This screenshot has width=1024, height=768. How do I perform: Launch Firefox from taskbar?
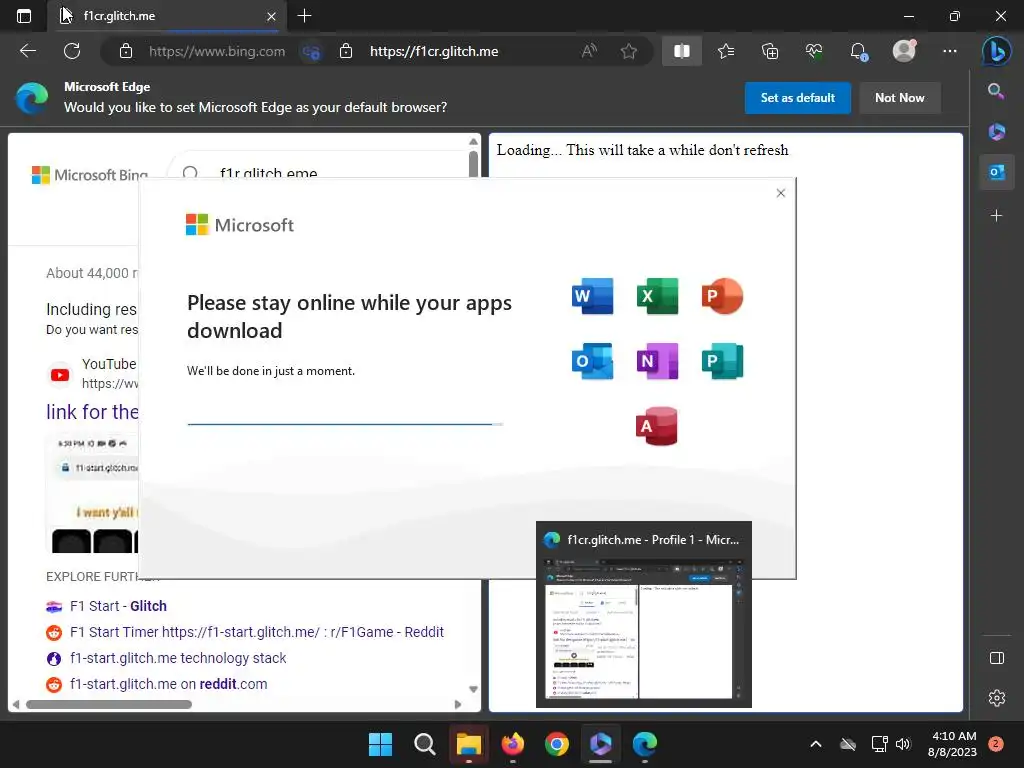513,744
